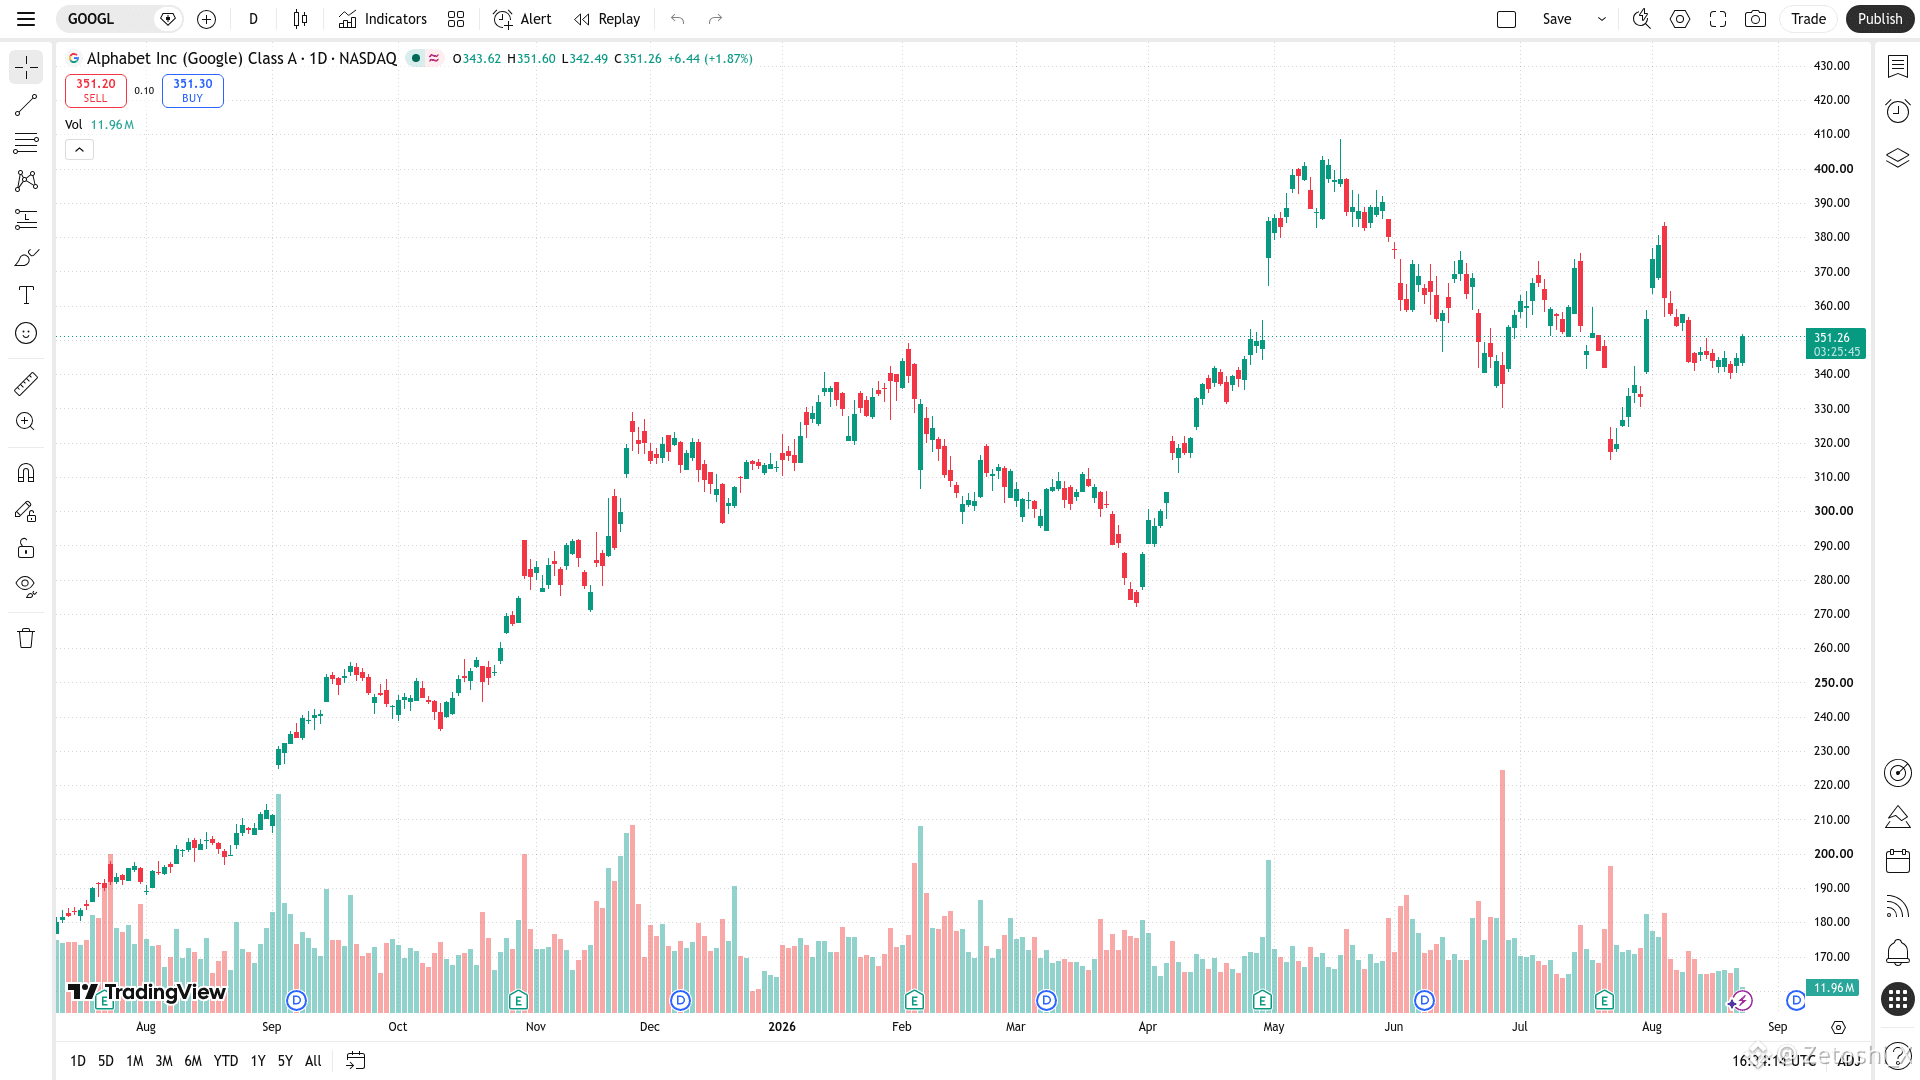Redo the last chart action
This screenshot has width=1920, height=1080.
click(x=715, y=19)
